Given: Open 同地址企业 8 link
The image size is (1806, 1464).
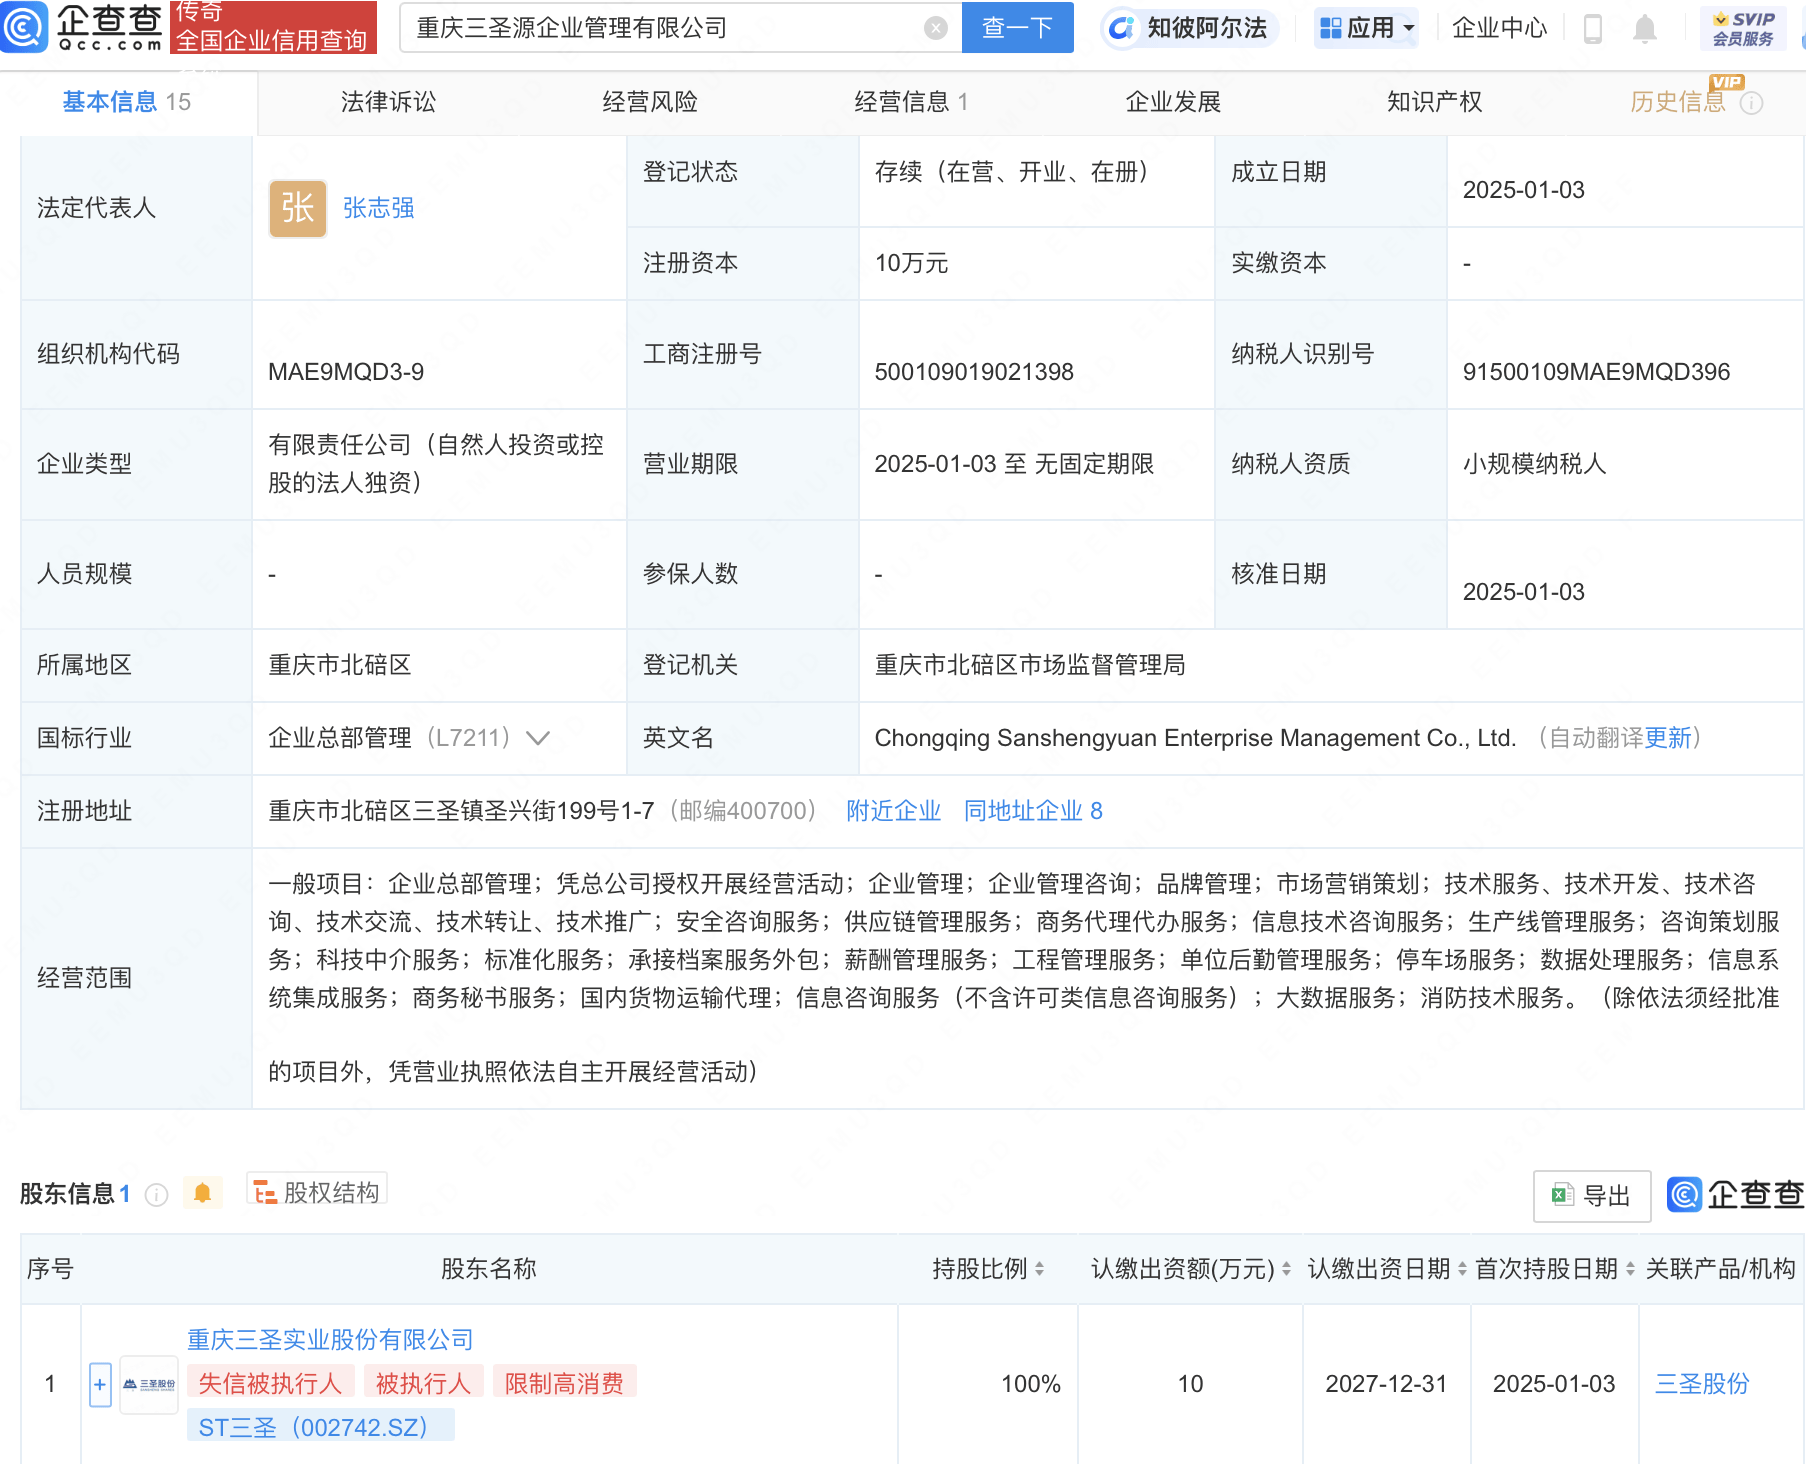Looking at the screenshot, I should 1033,811.
